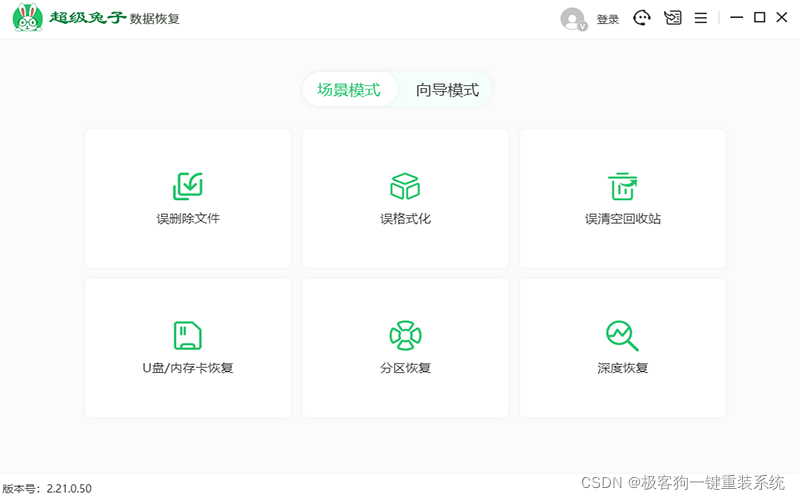Click the 分区恢复 lifebuoy icon
The image size is (800, 500).
point(405,336)
